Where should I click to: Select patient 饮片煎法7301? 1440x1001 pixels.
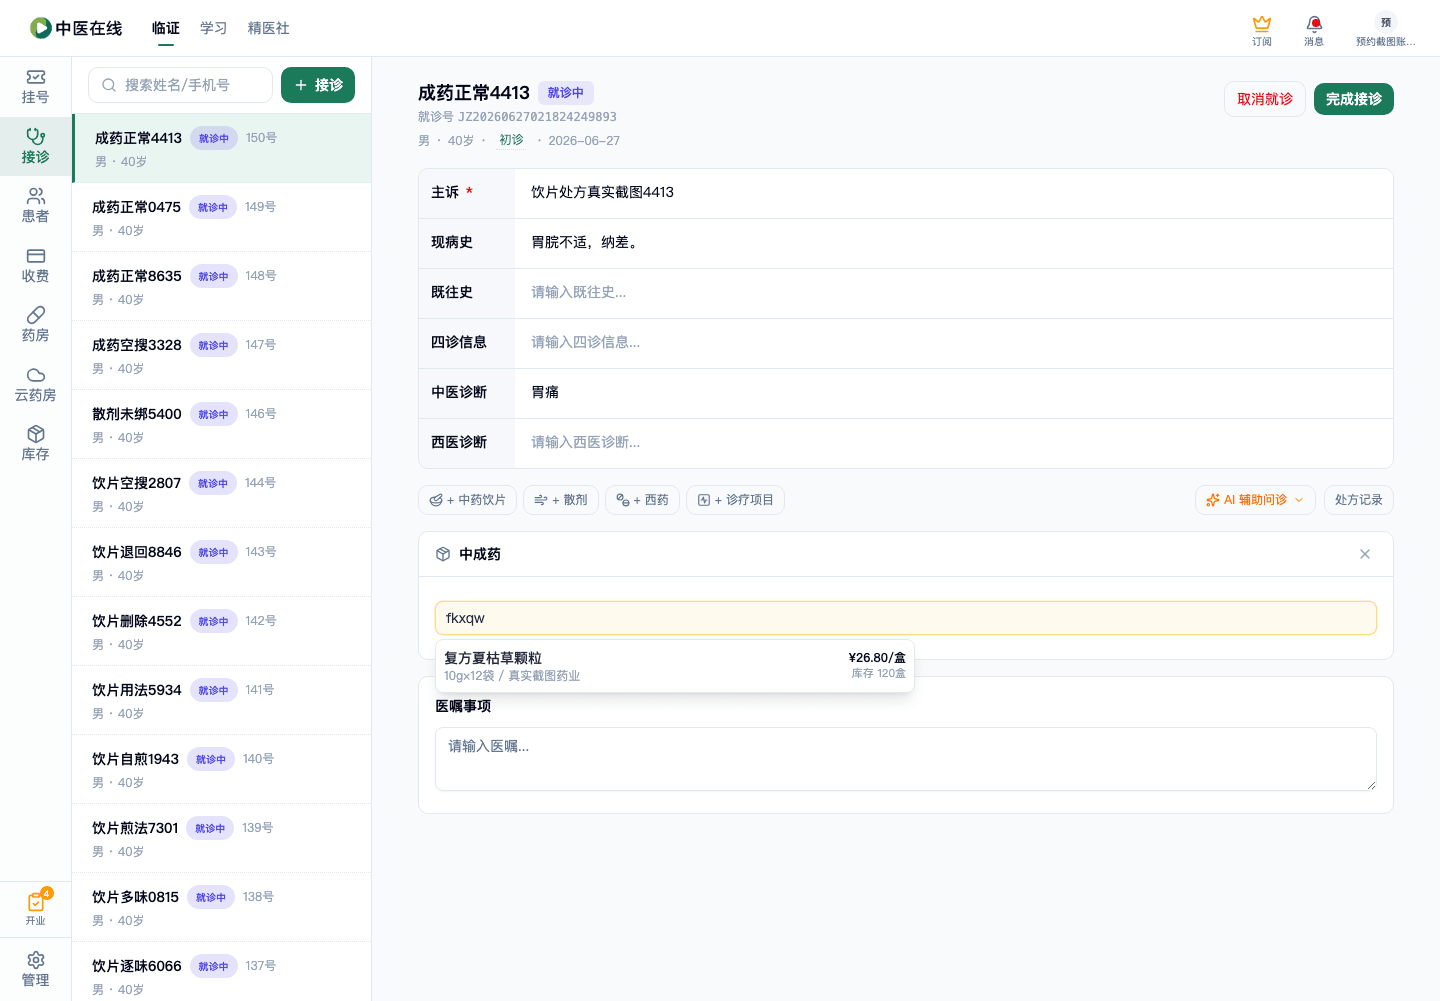click(222, 838)
